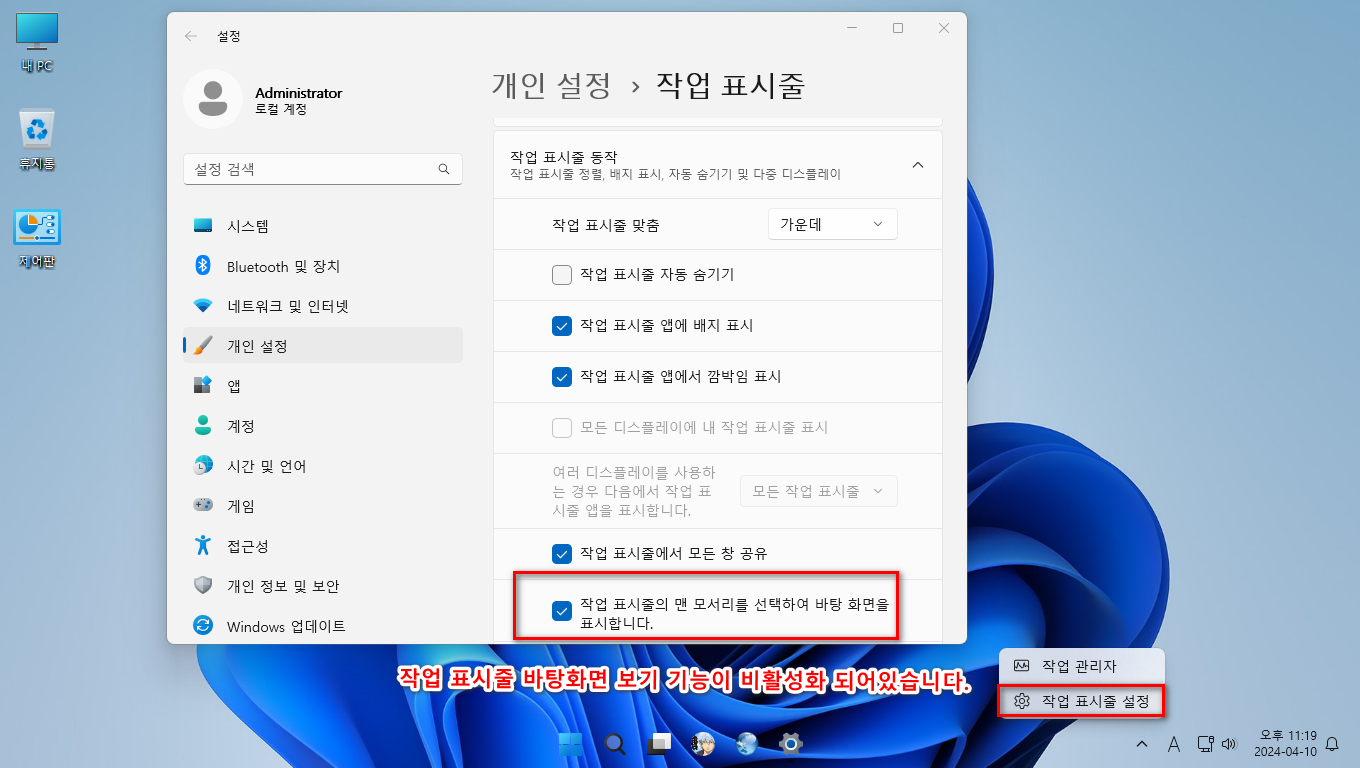Select 작업 관리자 in the context menu
The width and height of the screenshot is (1360, 768).
point(1081,666)
